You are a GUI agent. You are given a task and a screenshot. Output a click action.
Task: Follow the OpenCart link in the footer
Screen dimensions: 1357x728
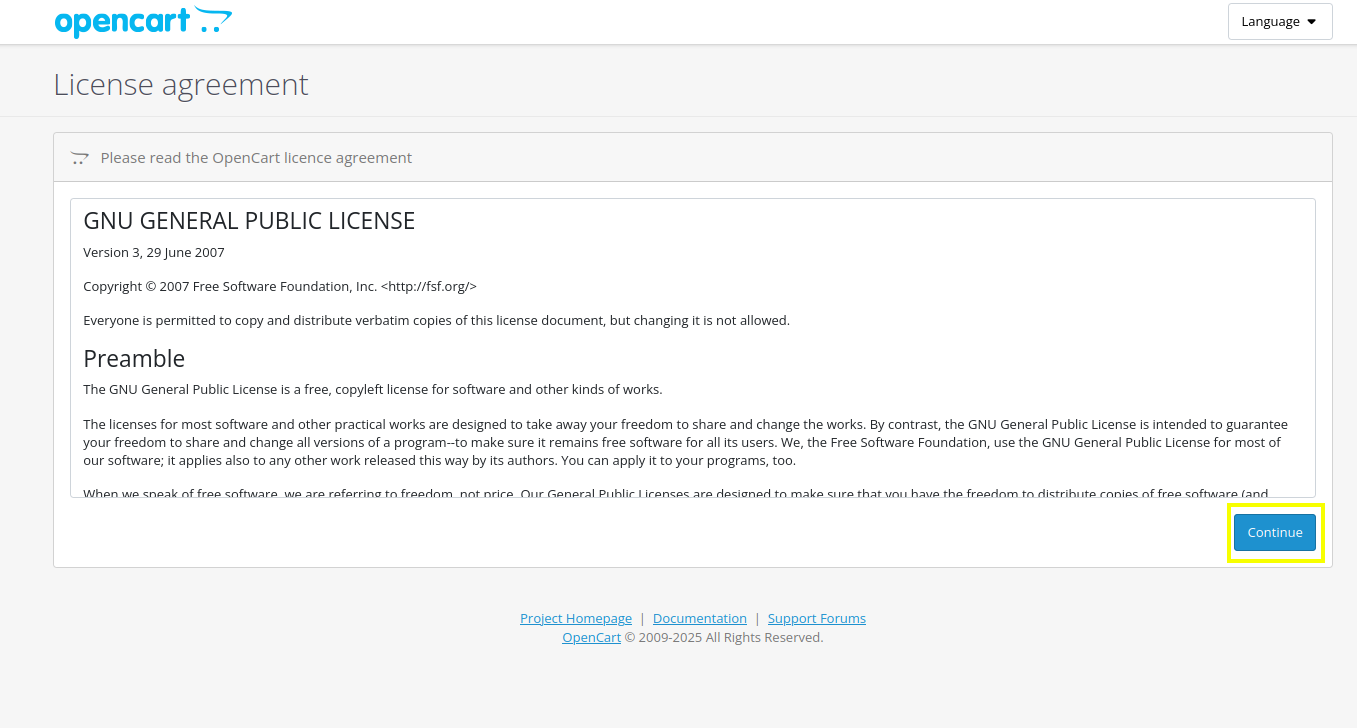591,637
